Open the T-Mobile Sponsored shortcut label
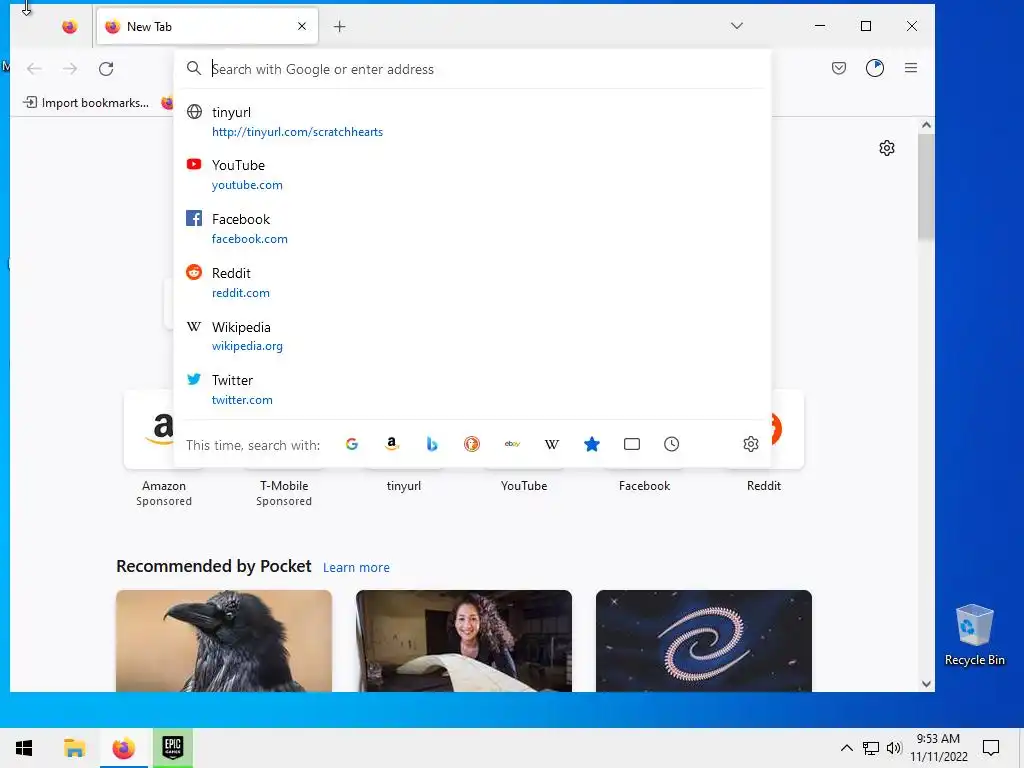The height and width of the screenshot is (768, 1024). point(284,493)
